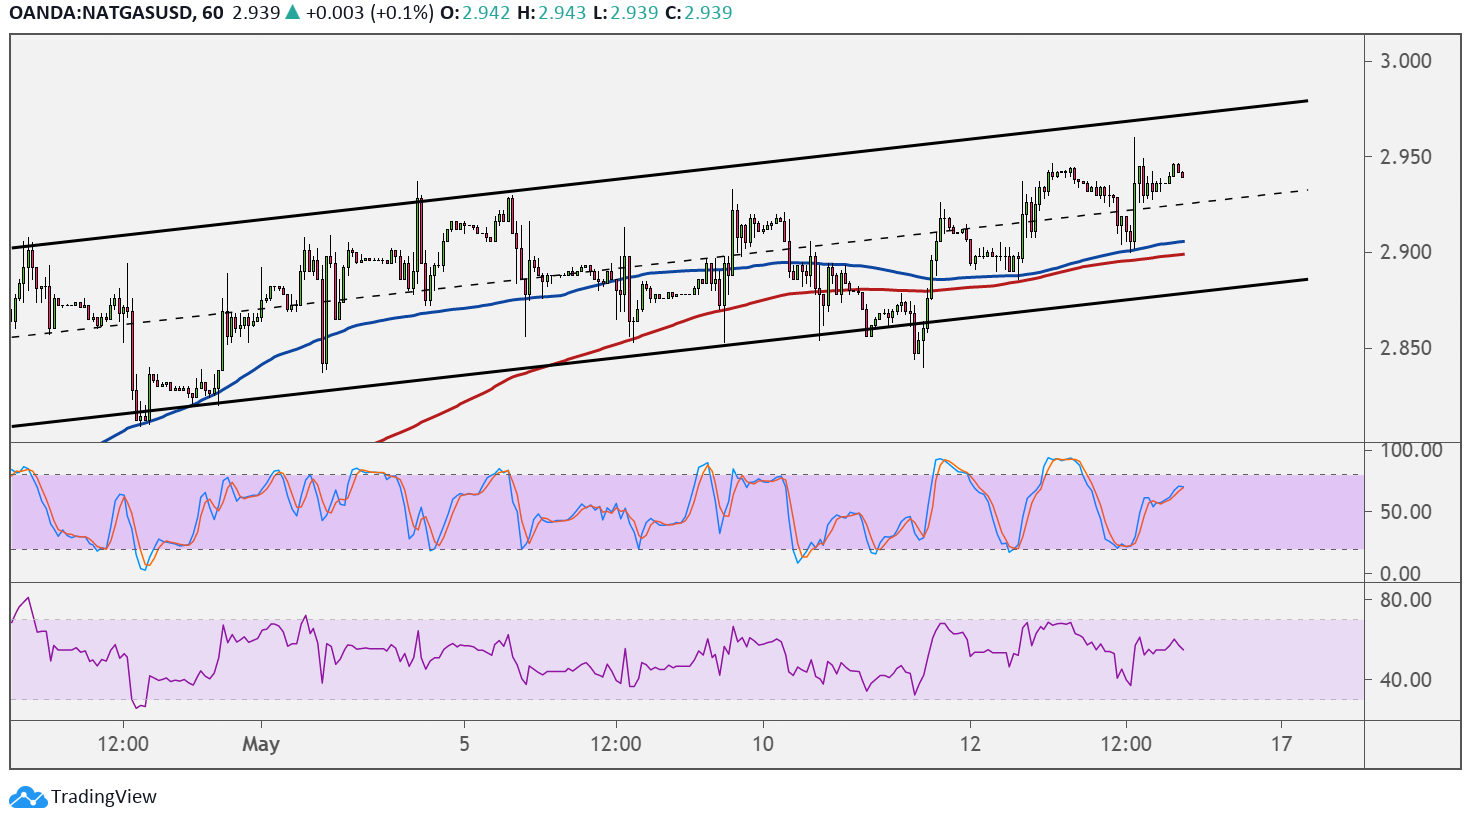Click the 10 date label on time axis
Viewport: 1471px width, 824px height.
pyautogui.click(x=763, y=744)
